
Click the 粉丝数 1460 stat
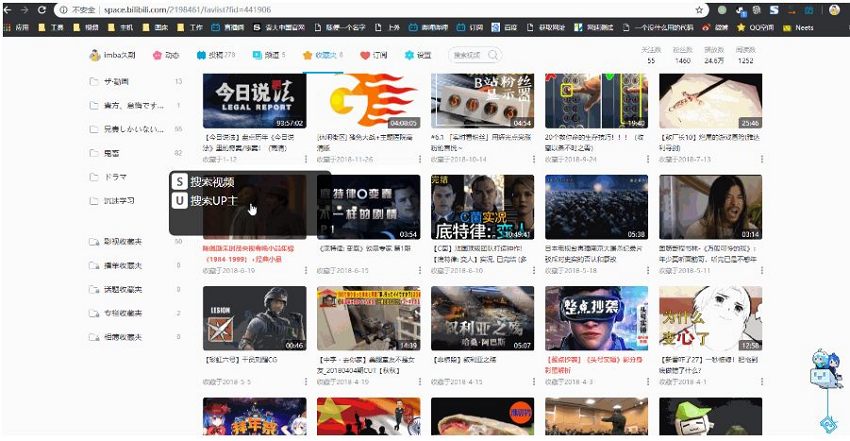(x=682, y=55)
